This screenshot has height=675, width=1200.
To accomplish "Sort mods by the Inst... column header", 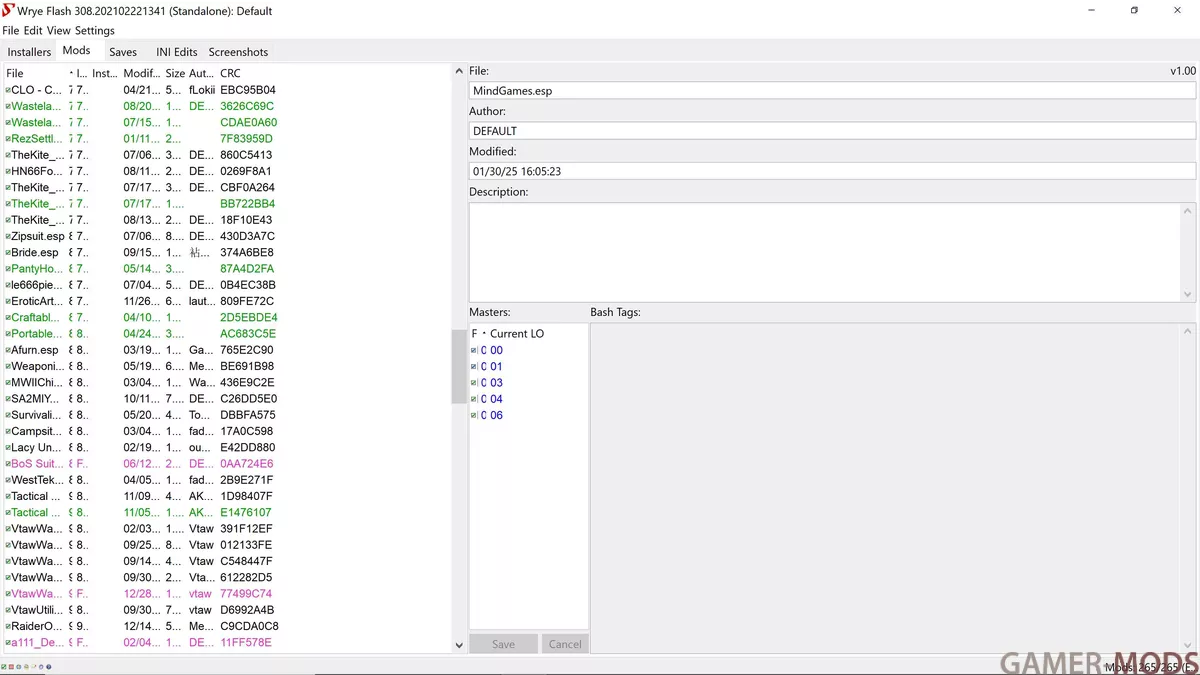I will 105,73.
